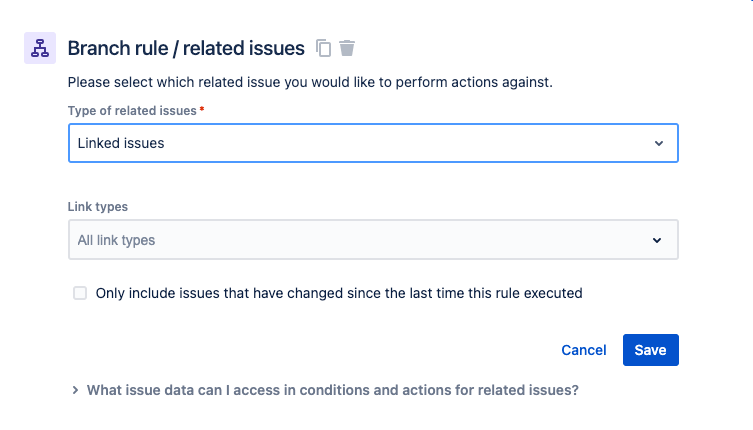The height and width of the screenshot is (430, 753).
Task: Click the 'Linked issues' selected value text
Action: coord(121,143)
